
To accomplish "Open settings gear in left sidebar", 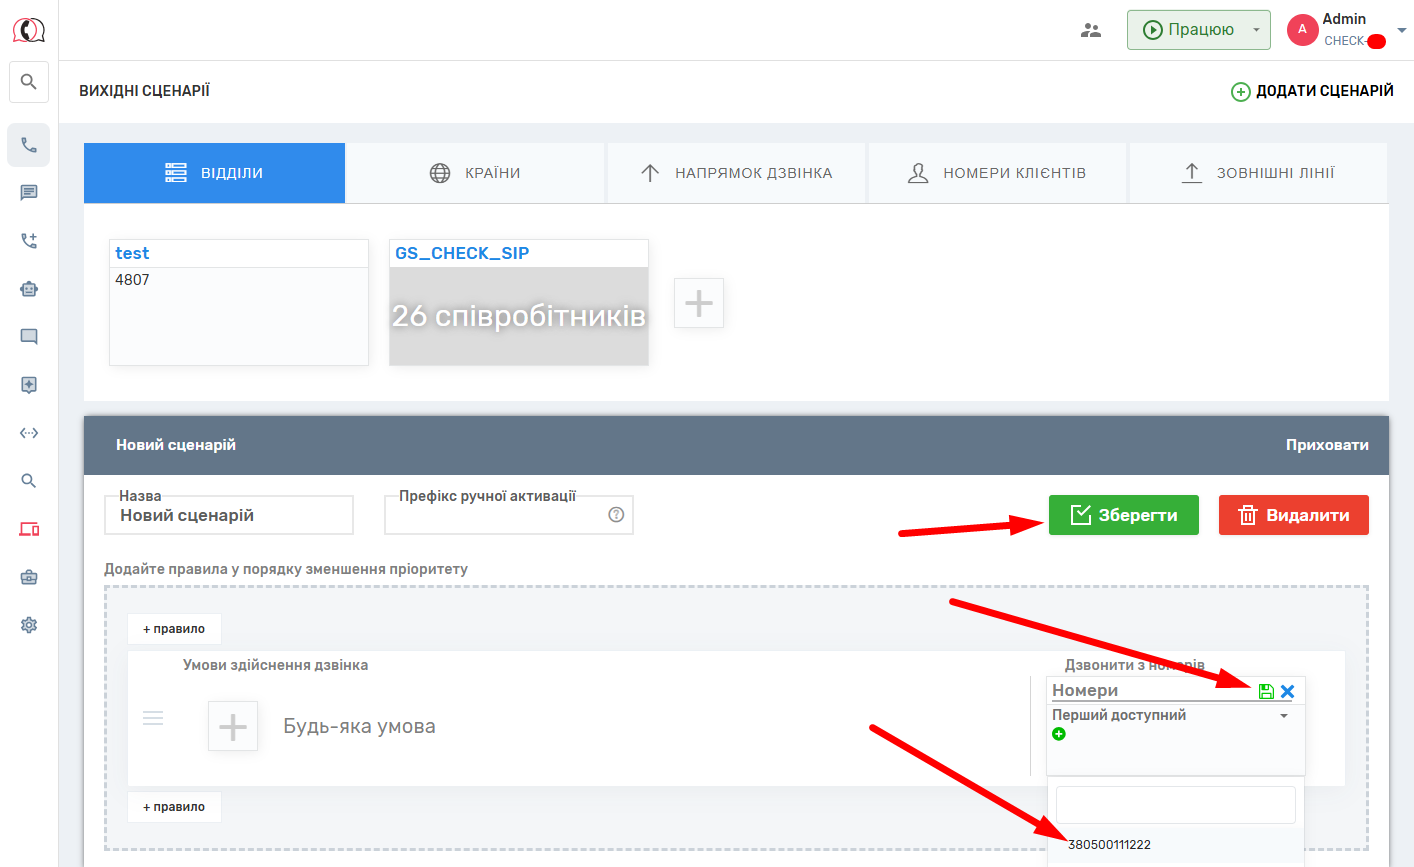I will coord(29,625).
